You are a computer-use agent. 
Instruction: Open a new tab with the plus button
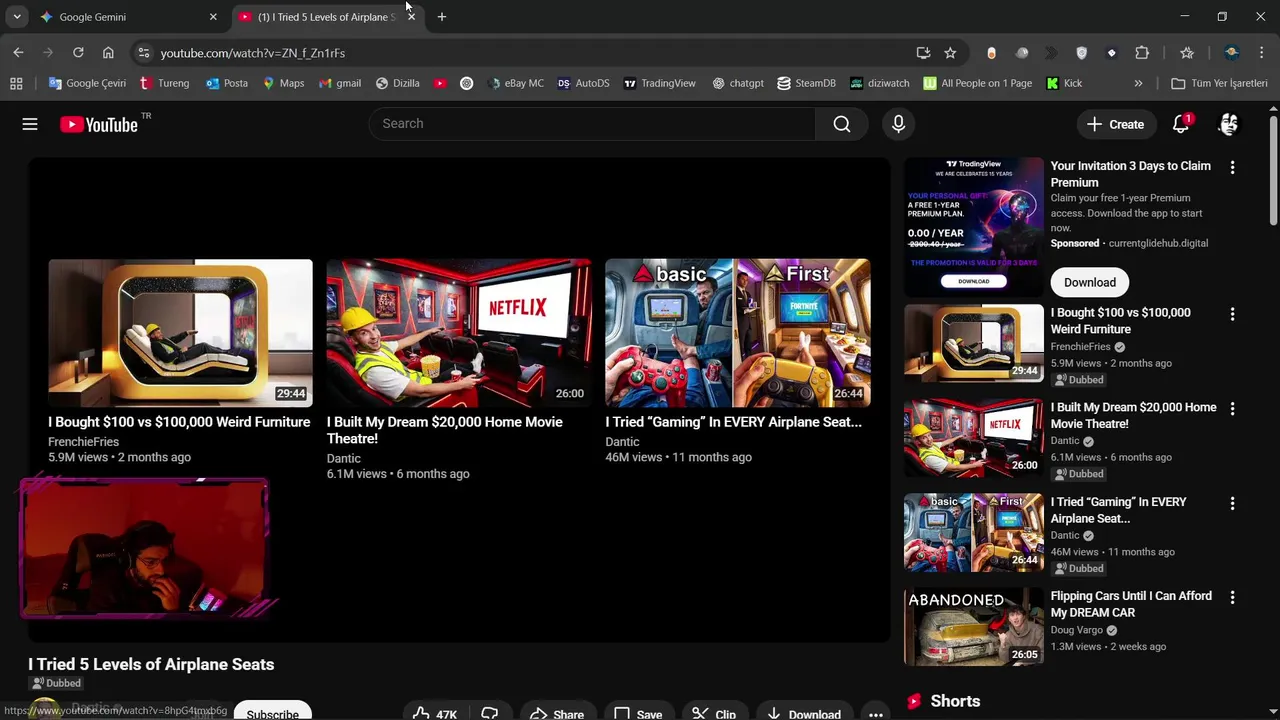[x=442, y=17]
